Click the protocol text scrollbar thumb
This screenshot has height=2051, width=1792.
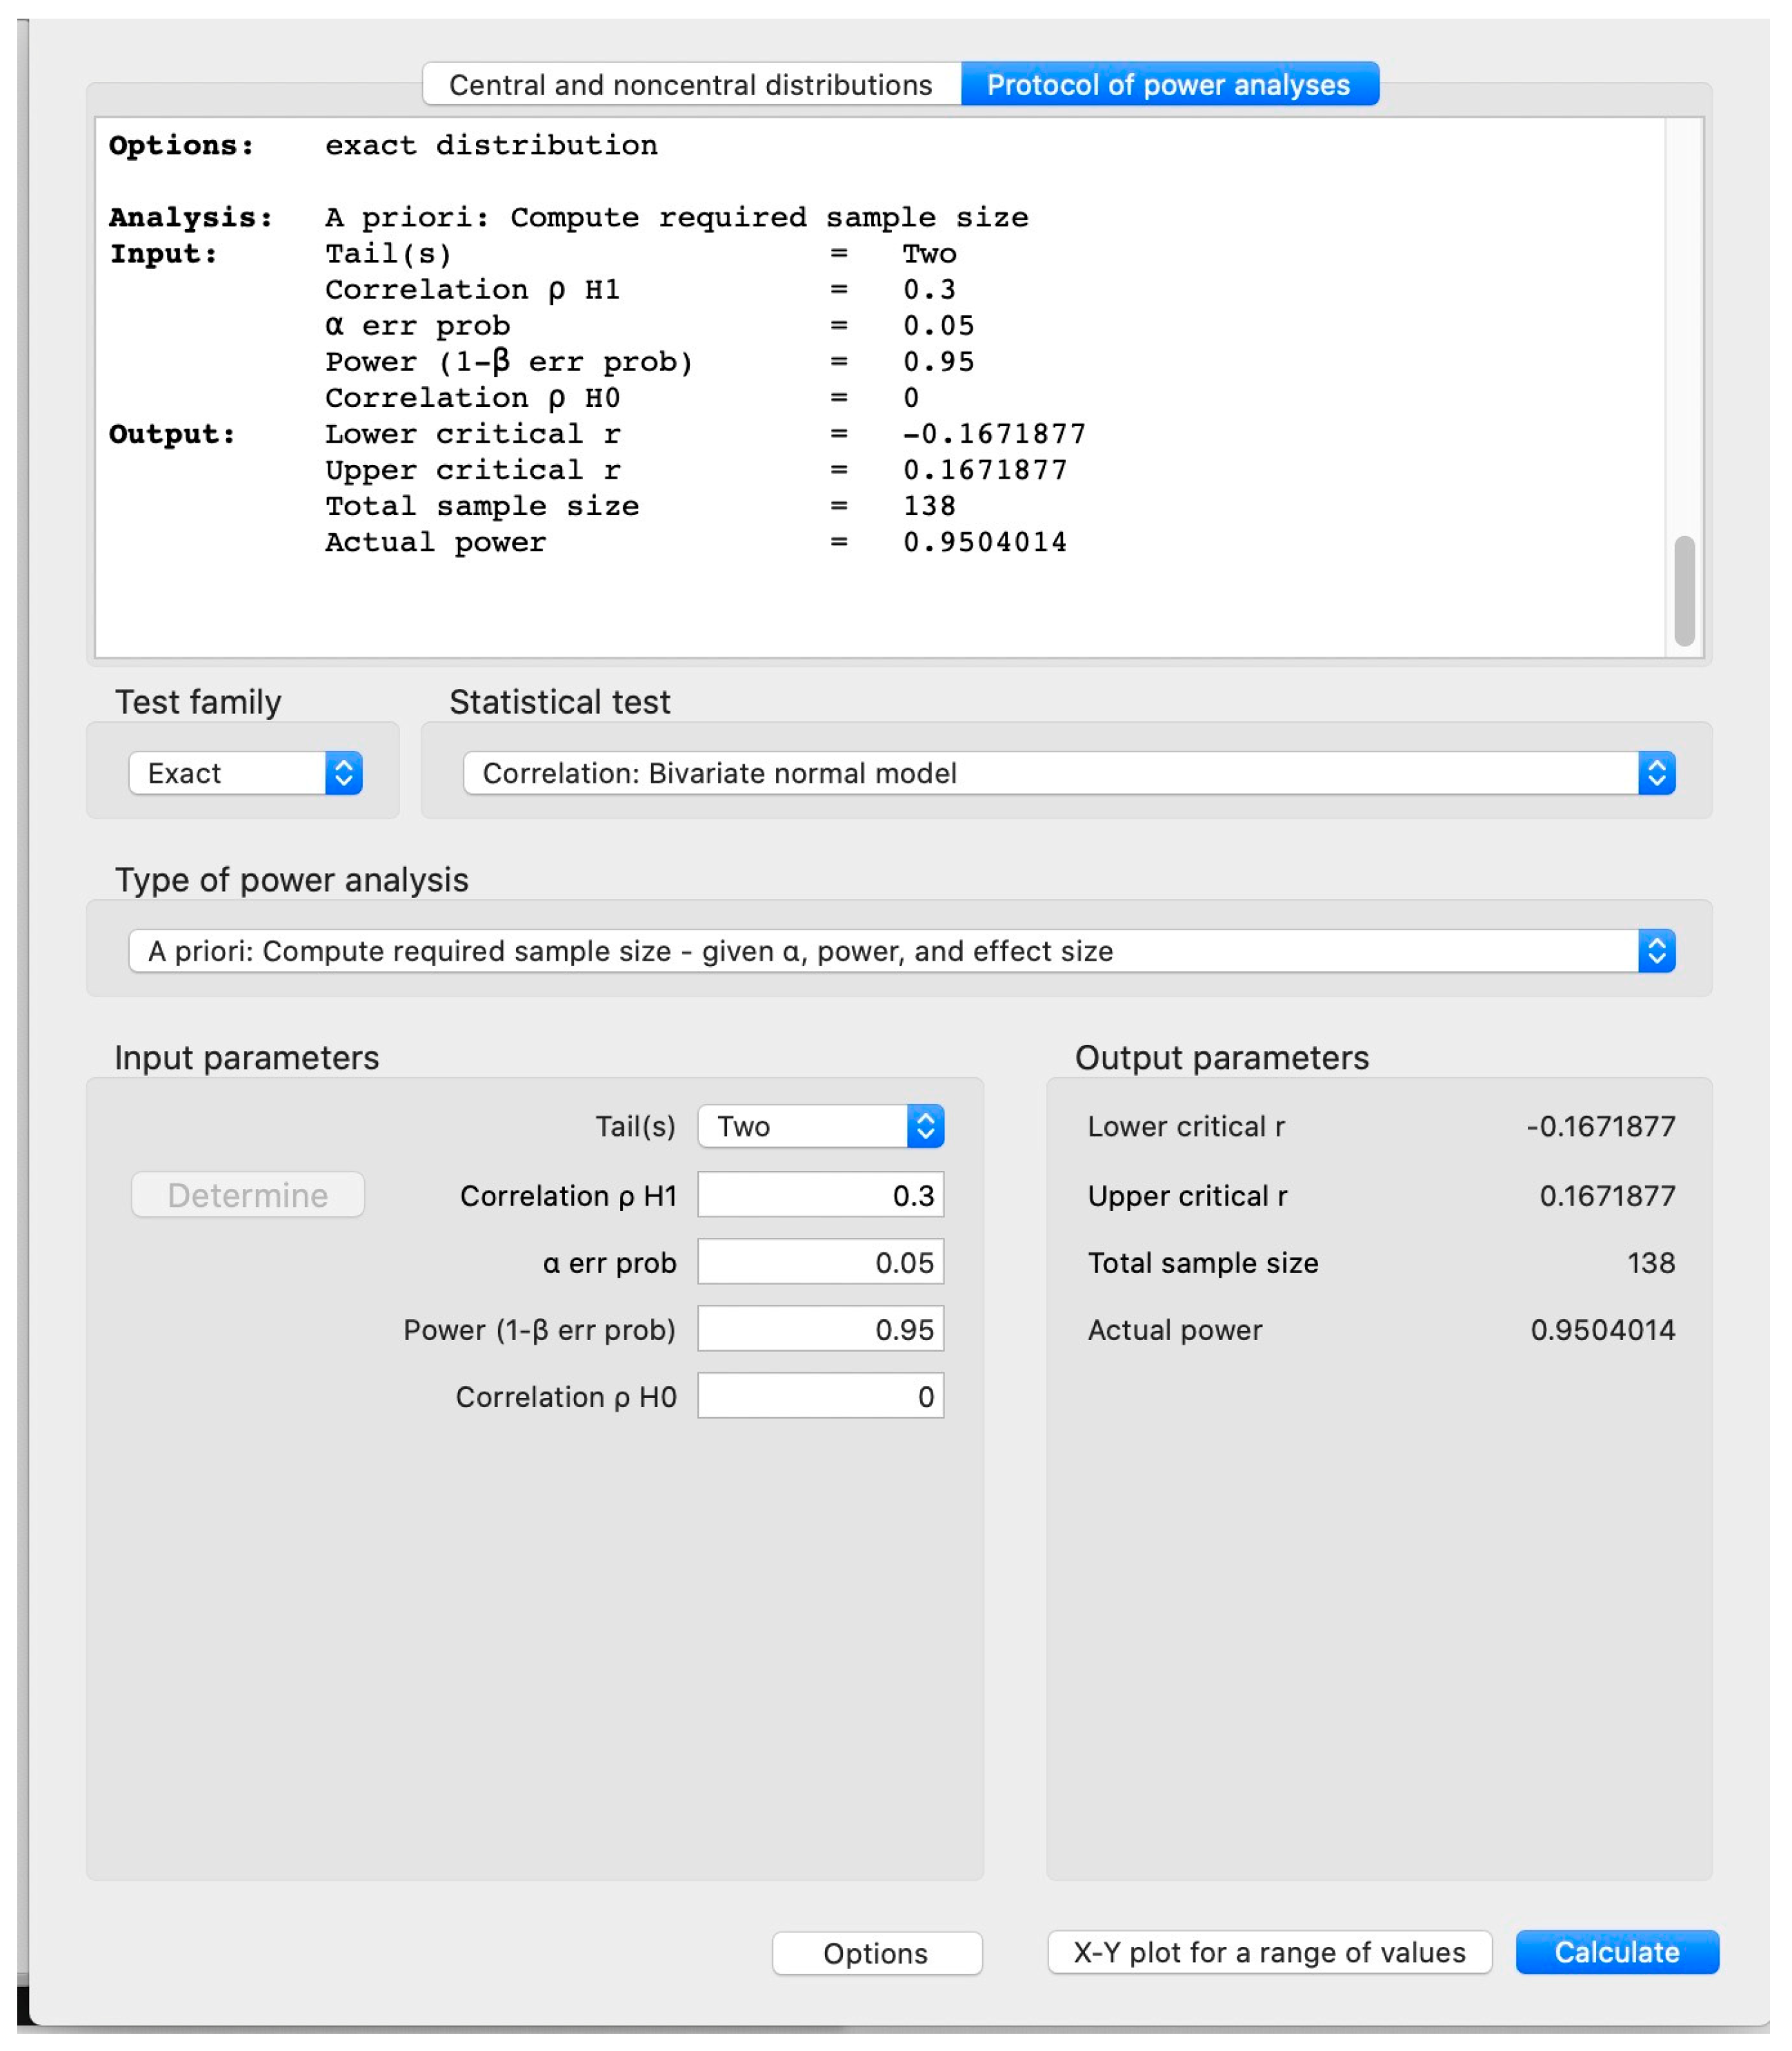1684,590
